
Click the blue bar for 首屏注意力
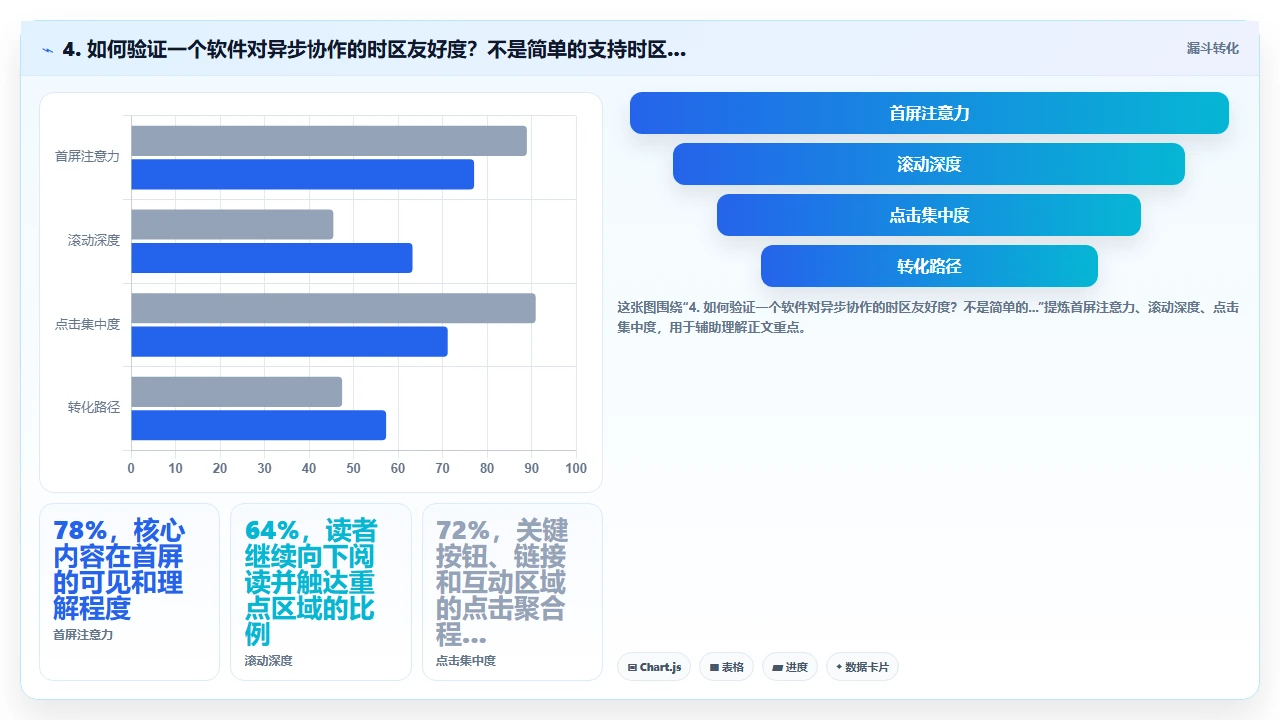point(302,174)
